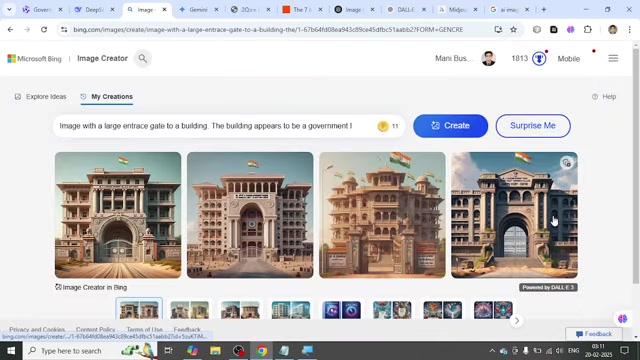Open the hamburger menu on Bing
Image resolution: width=640 pixels, height=360 pixels.
pos(613,58)
